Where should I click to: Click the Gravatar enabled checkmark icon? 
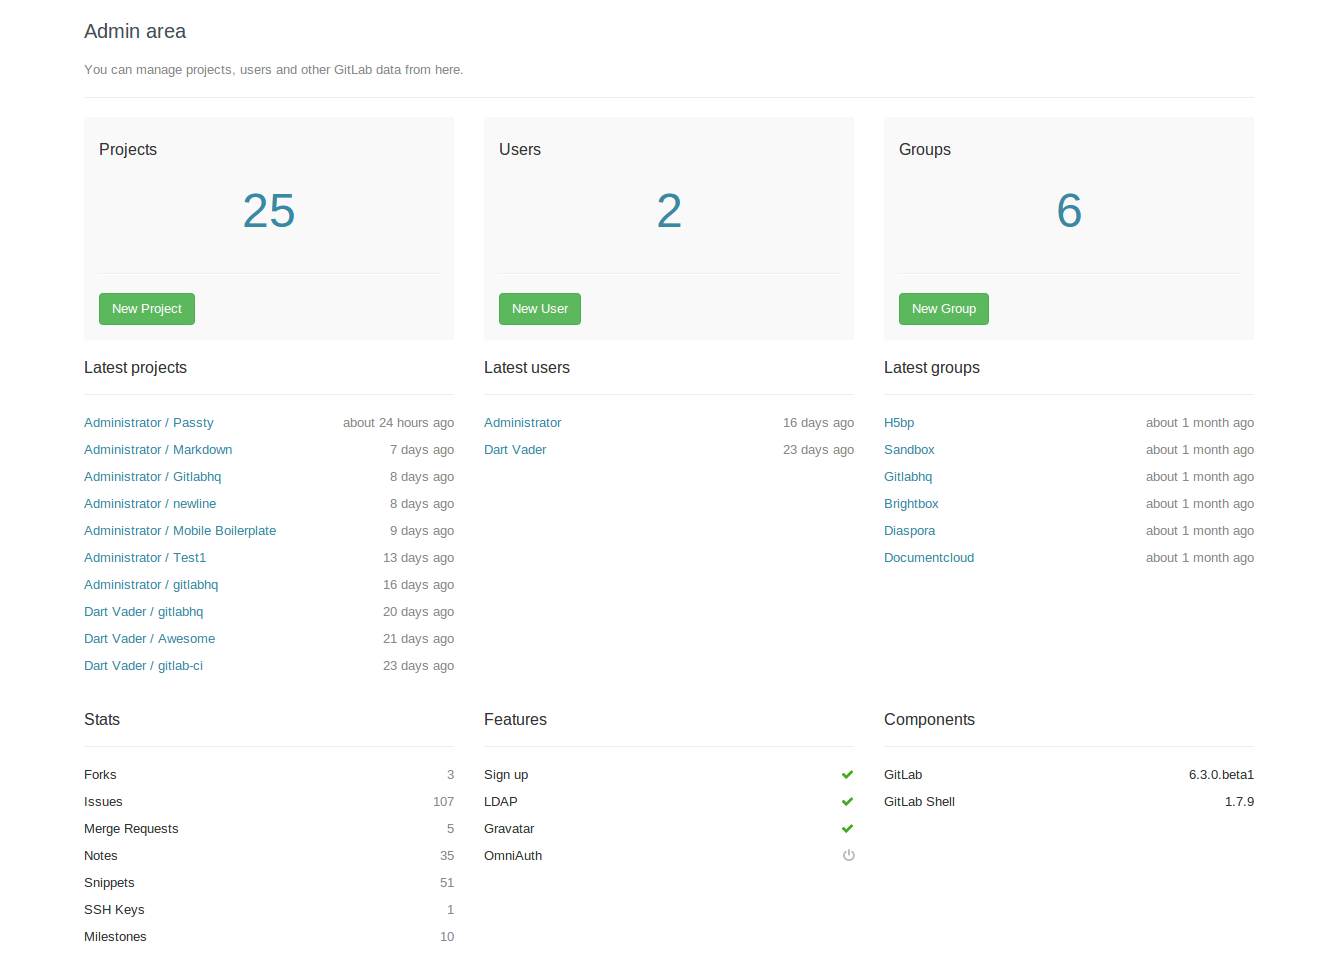point(847,829)
